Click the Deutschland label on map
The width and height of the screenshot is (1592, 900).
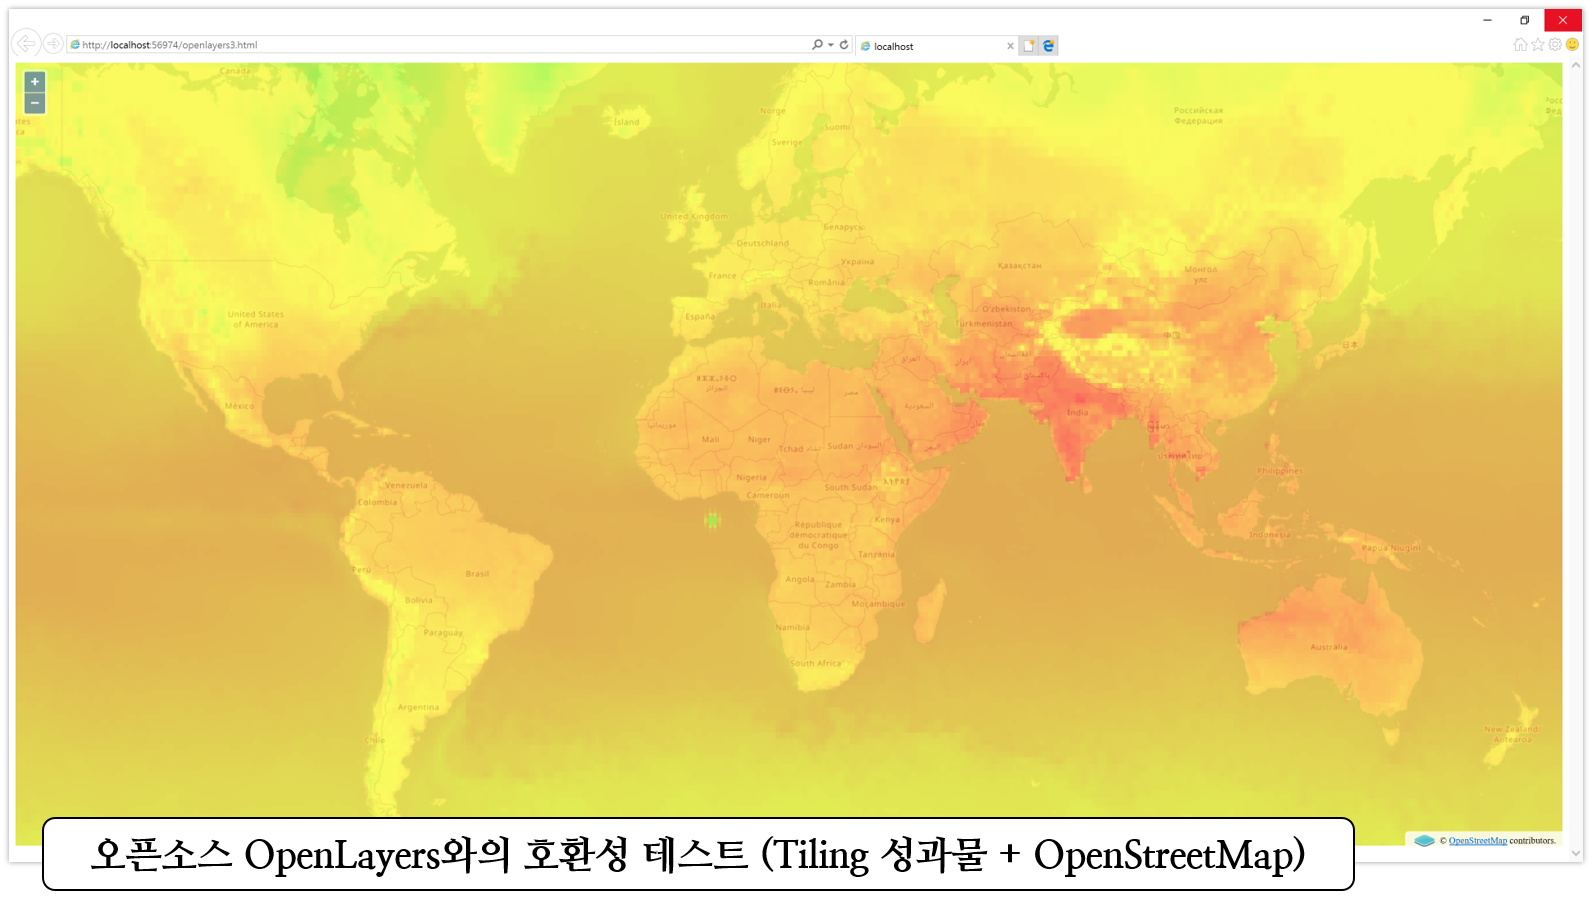(762, 243)
